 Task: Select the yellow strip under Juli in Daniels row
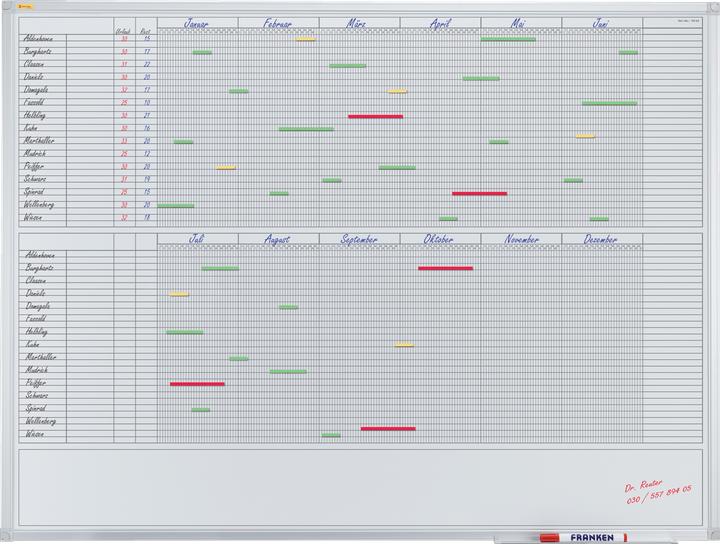click(179, 294)
